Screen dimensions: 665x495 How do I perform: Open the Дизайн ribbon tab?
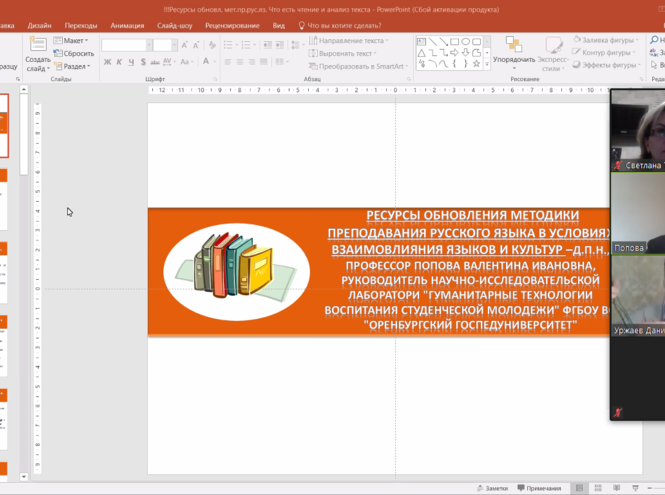click(x=40, y=25)
